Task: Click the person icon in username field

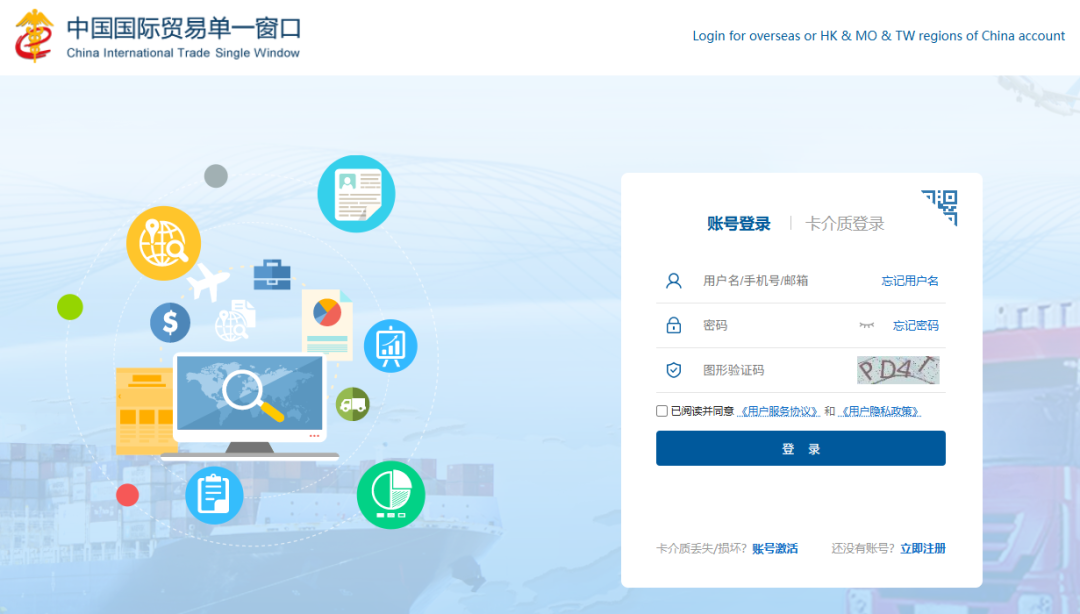Action: point(672,281)
